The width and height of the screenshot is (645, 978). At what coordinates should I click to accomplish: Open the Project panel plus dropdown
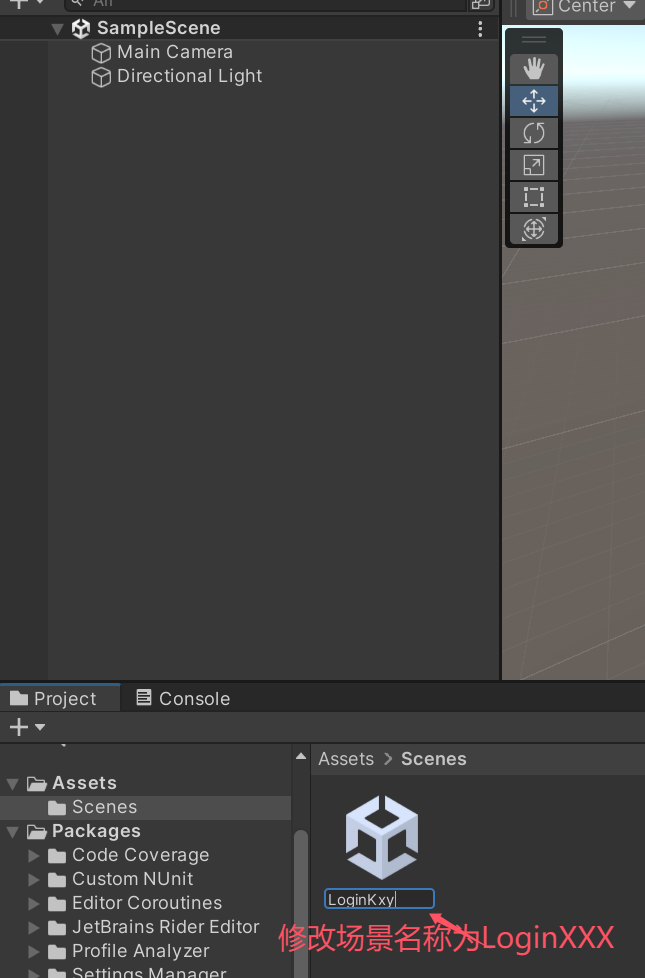[27, 727]
